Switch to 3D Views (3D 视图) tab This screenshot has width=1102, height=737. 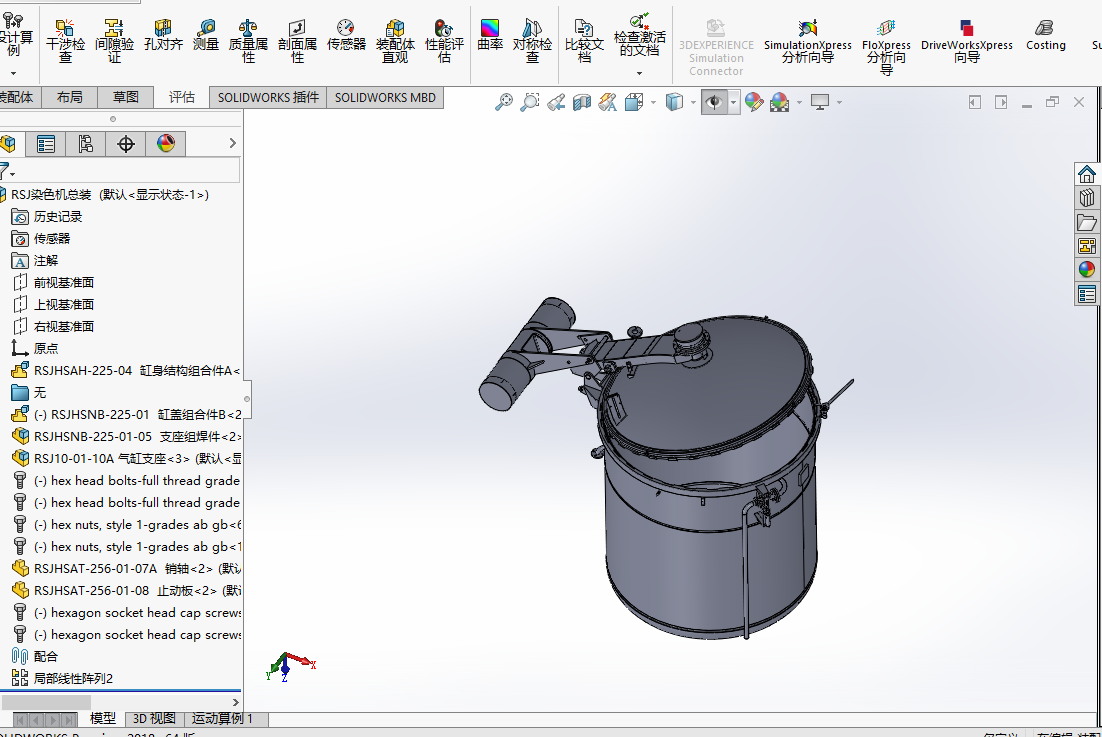tap(154, 719)
